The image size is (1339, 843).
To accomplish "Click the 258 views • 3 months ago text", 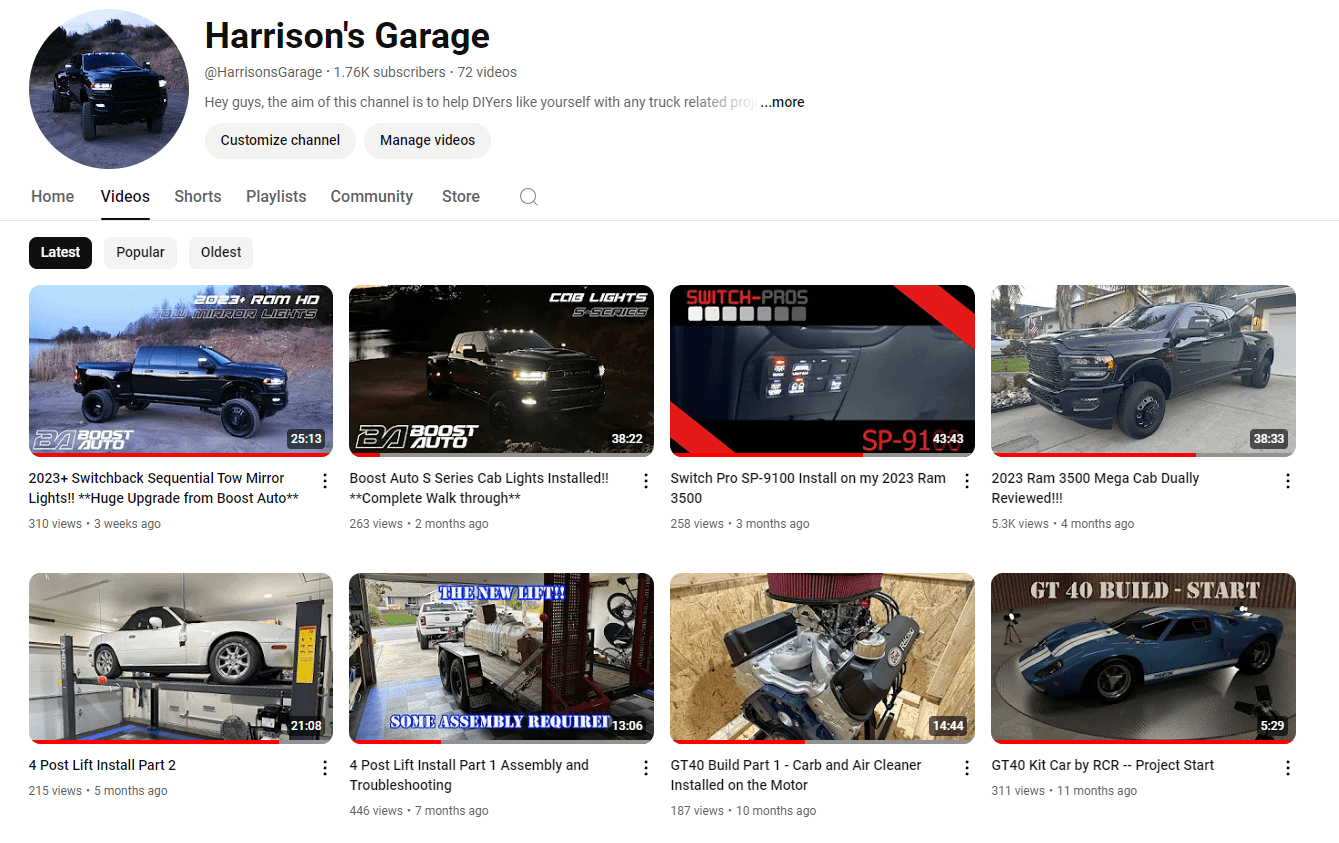I will [740, 524].
